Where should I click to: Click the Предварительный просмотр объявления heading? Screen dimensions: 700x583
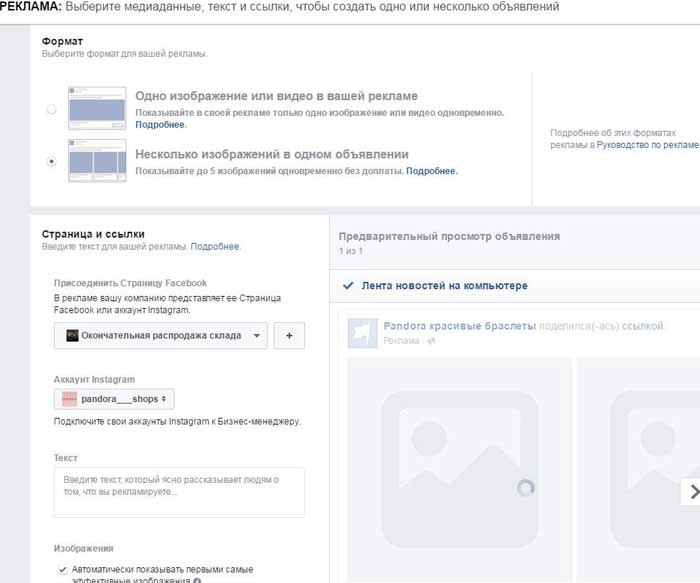[449, 236]
